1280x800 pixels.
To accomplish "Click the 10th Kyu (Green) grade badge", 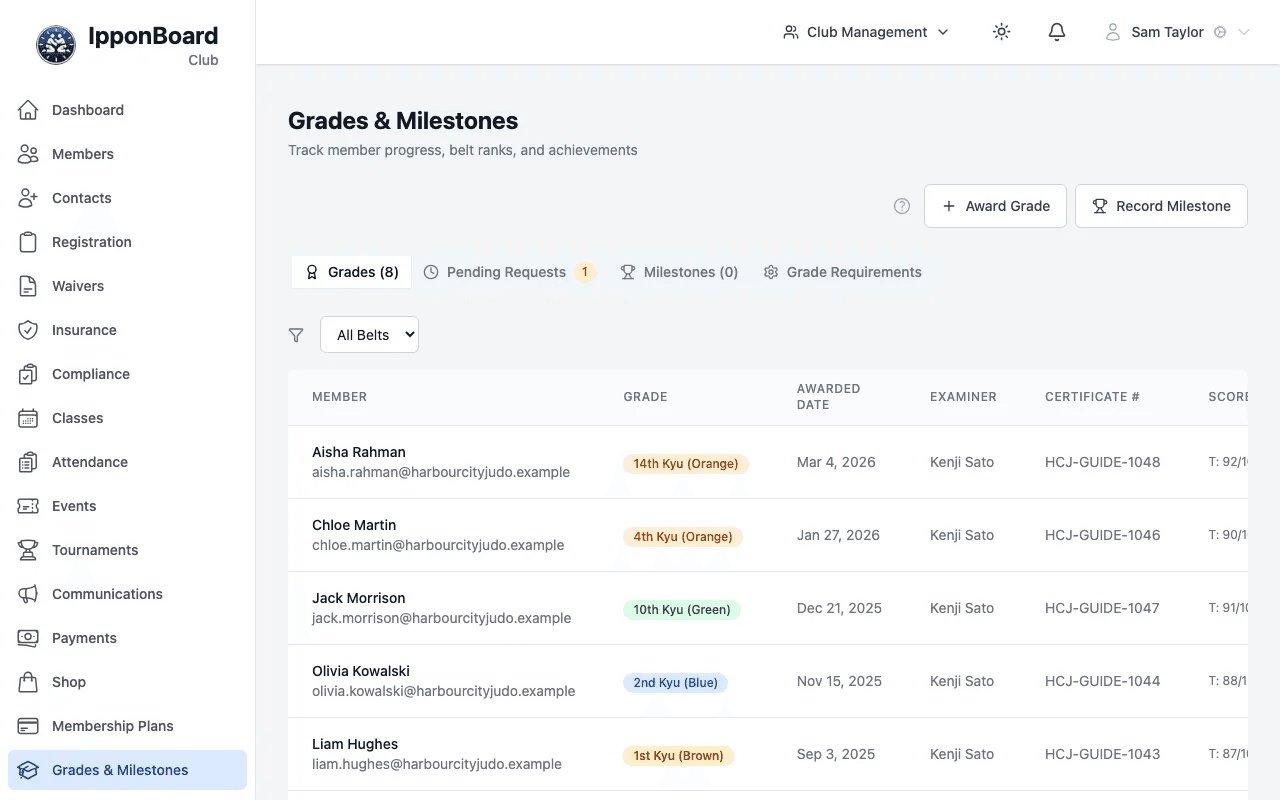I will point(682,609).
